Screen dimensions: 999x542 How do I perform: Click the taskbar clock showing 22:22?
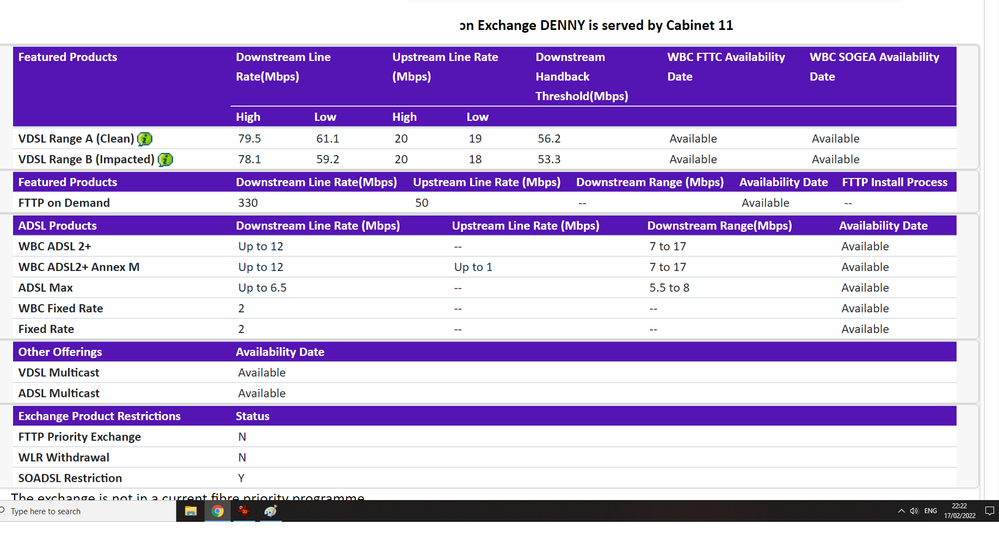click(x=959, y=511)
